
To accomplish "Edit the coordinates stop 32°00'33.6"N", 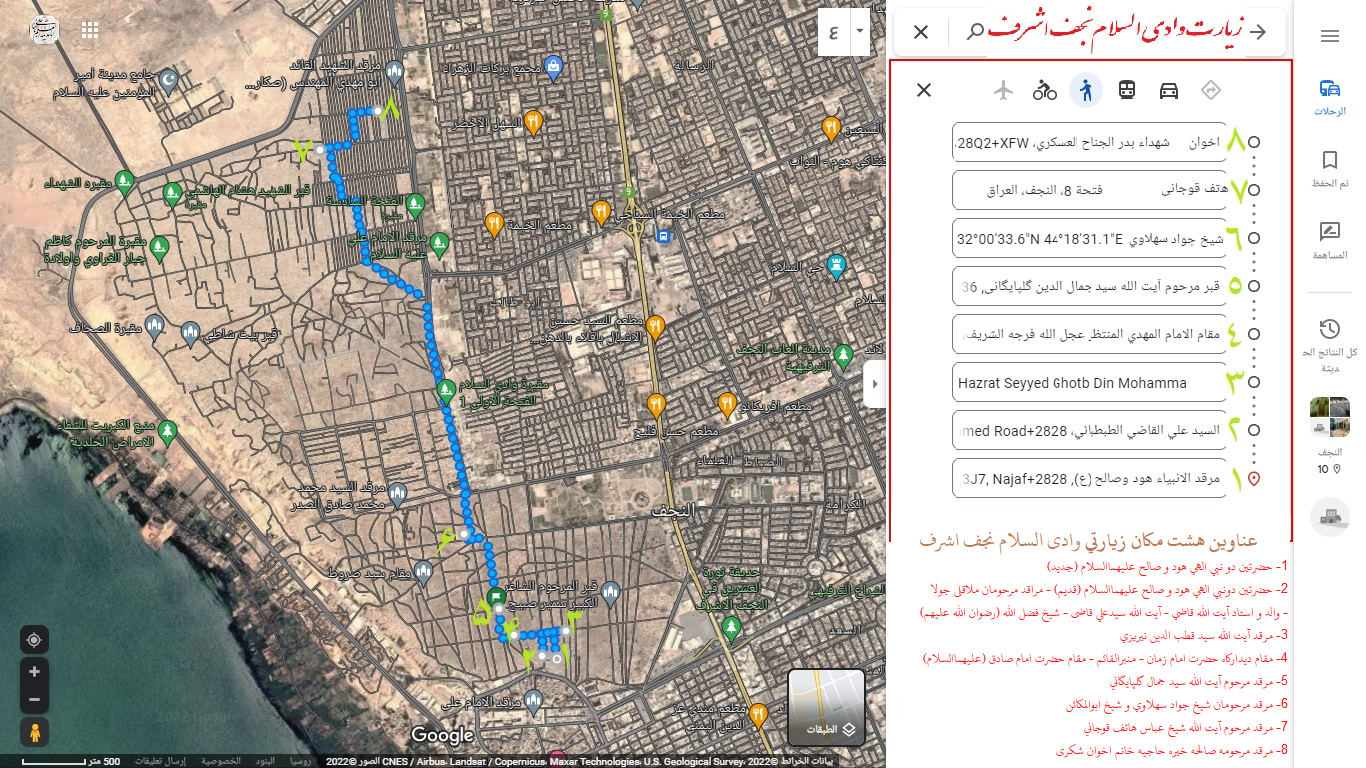I will (1088, 238).
